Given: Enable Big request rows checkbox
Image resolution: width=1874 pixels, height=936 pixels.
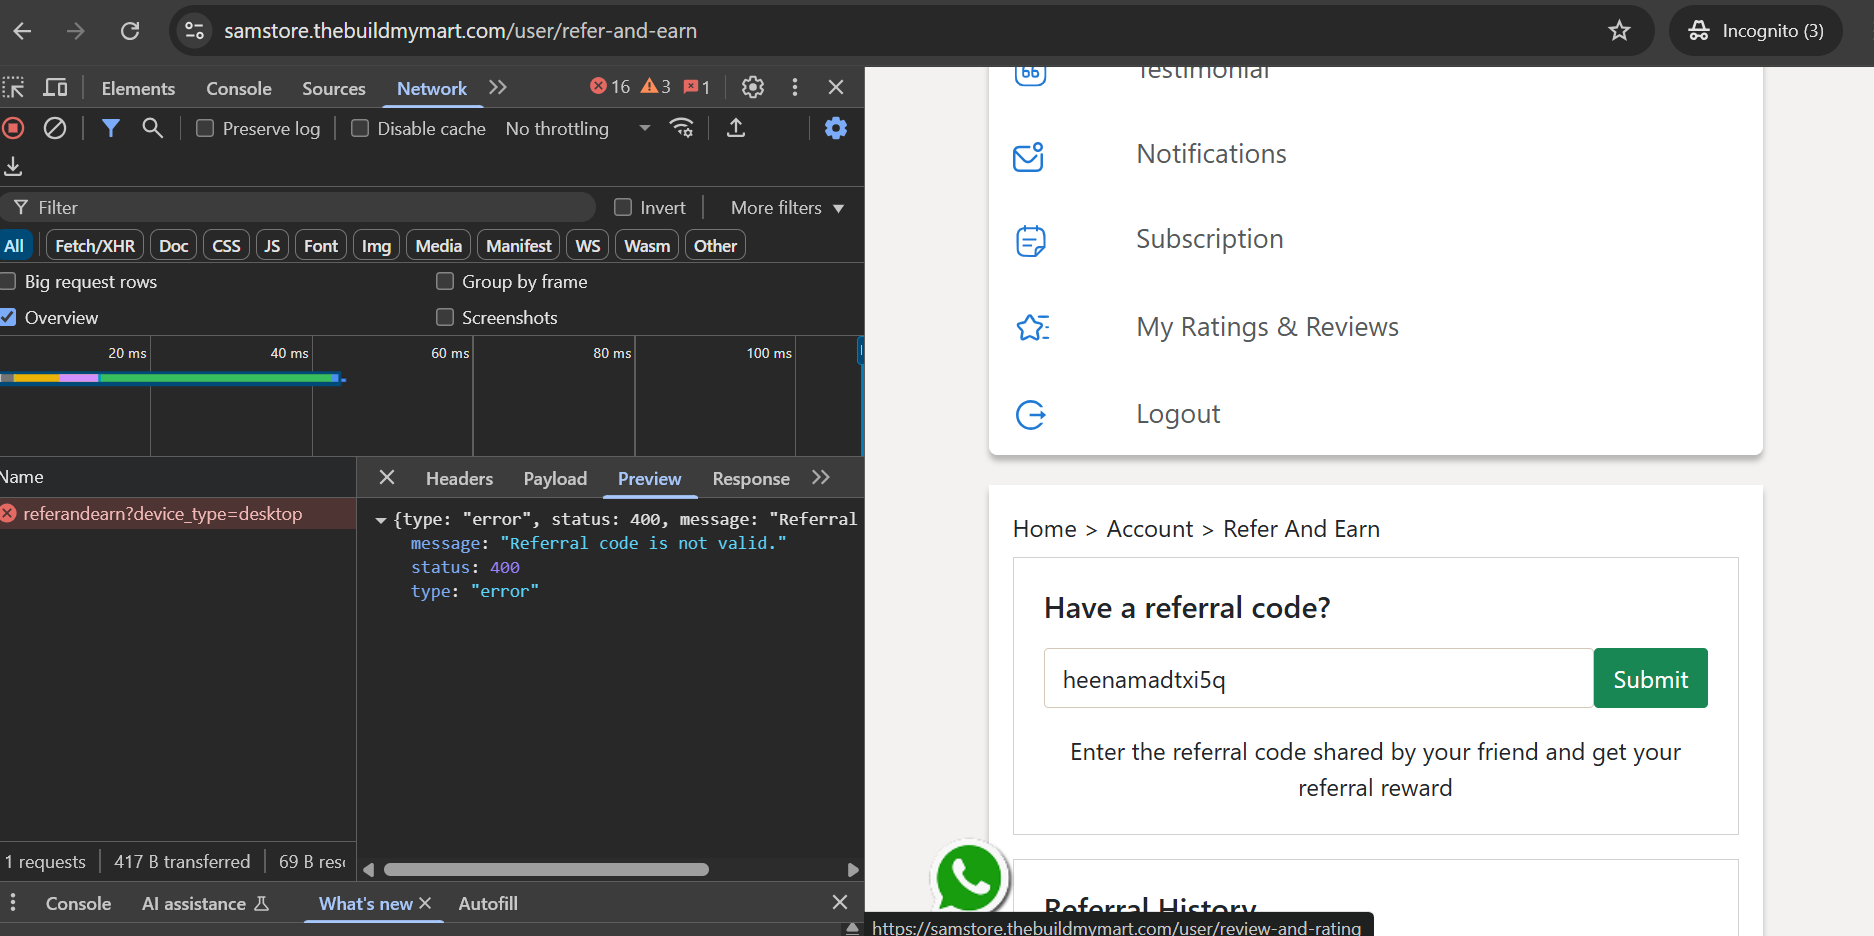Looking at the screenshot, I should pos(8,281).
